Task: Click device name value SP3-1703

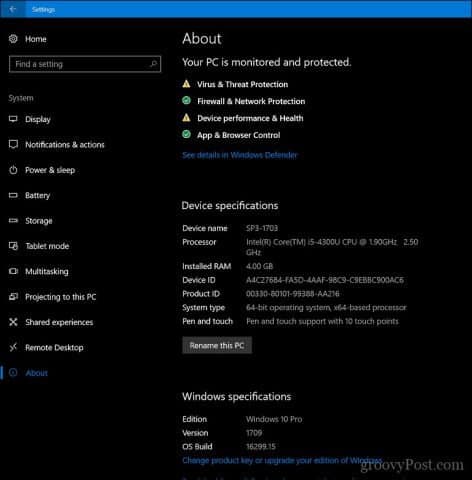Action: coord(262,228)
